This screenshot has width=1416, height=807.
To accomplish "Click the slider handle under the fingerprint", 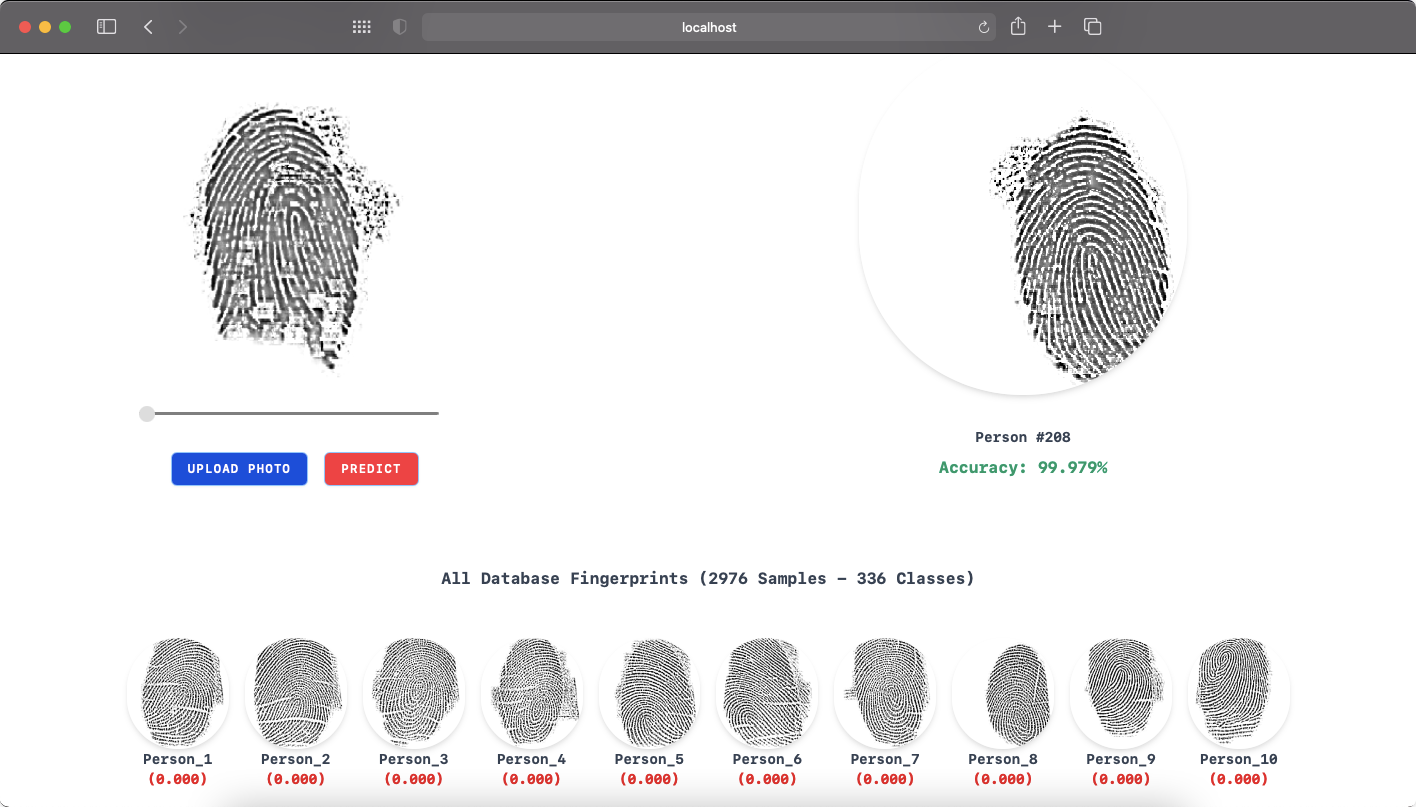I will [x=147, y=413].
